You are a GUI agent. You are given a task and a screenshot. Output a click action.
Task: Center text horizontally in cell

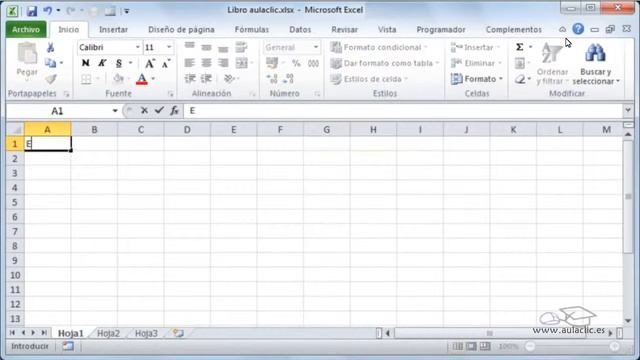click(x=207, y=63)
